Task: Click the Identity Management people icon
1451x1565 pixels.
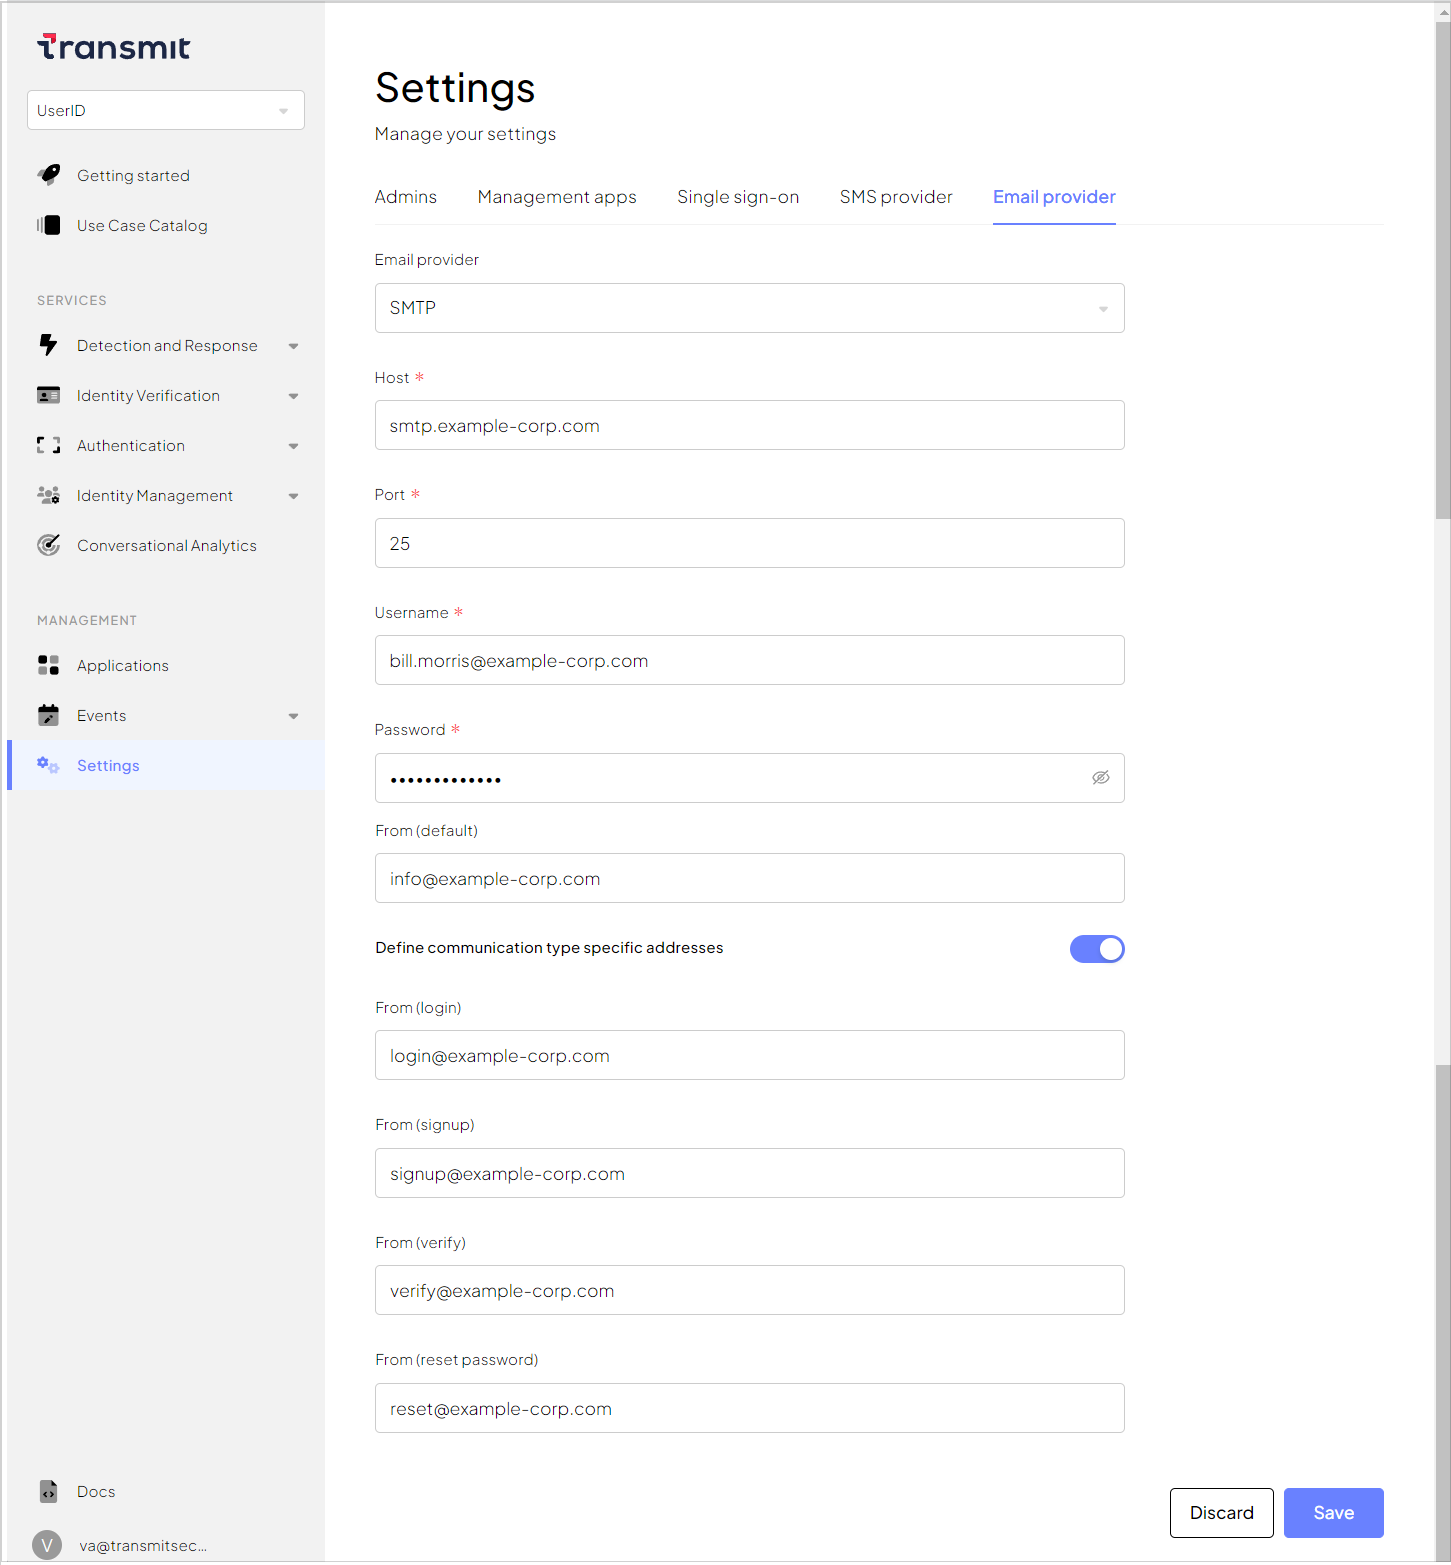Action: [x=48, y=495]
